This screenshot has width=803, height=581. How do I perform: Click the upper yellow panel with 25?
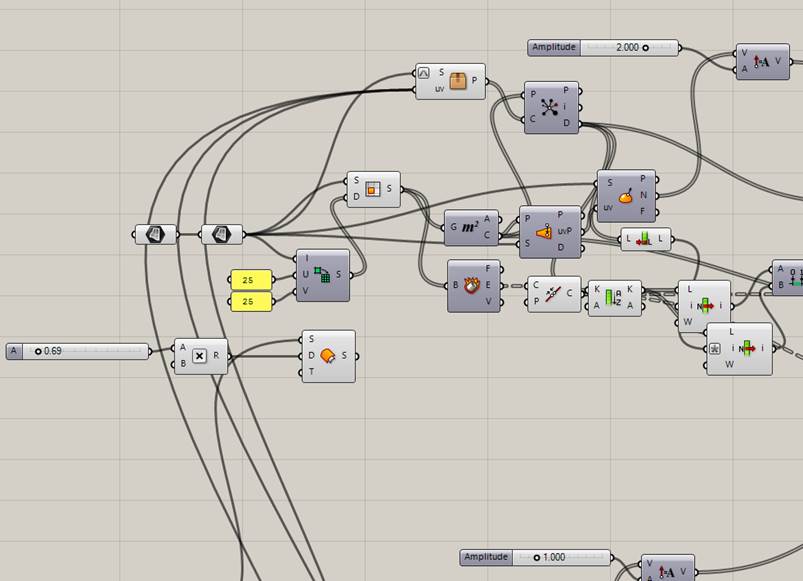tap(251, 279)
